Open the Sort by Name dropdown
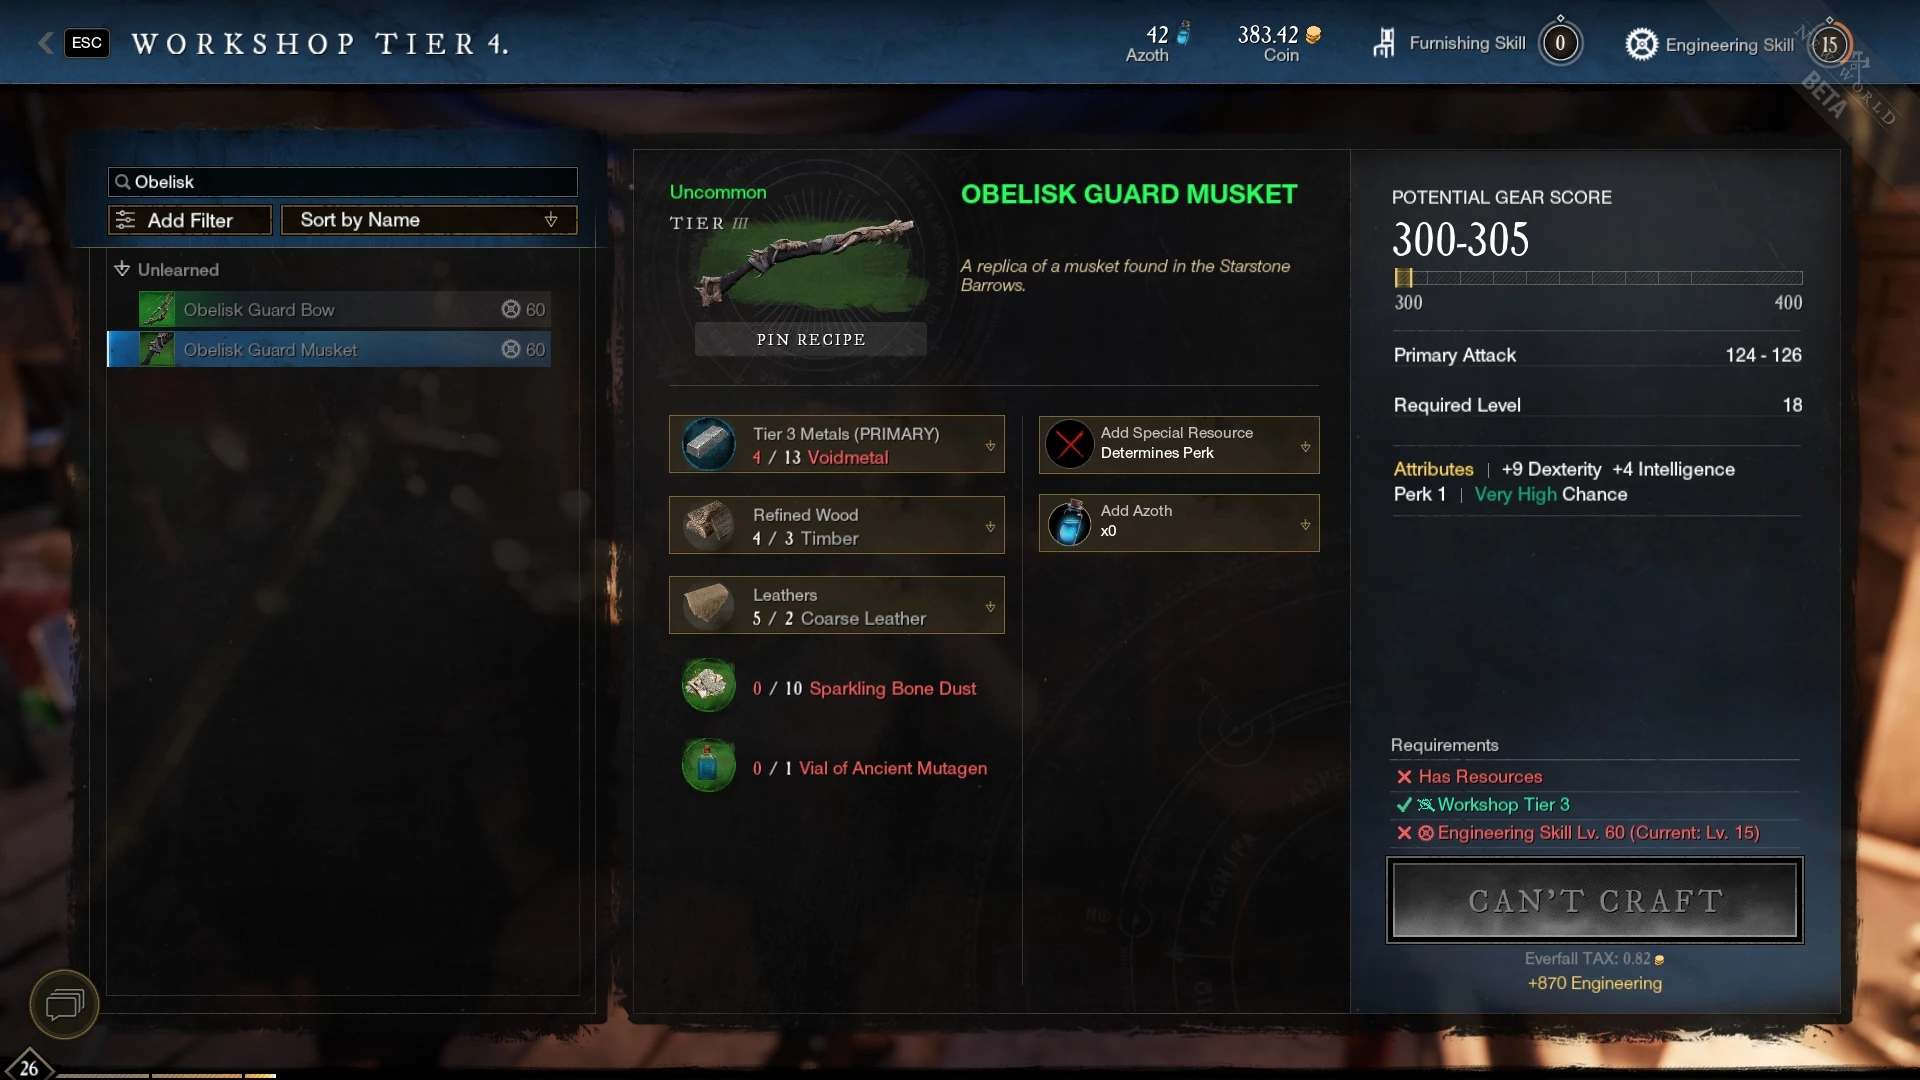The height and width of the screenshot is (1080, 1920). coord(429,220)
